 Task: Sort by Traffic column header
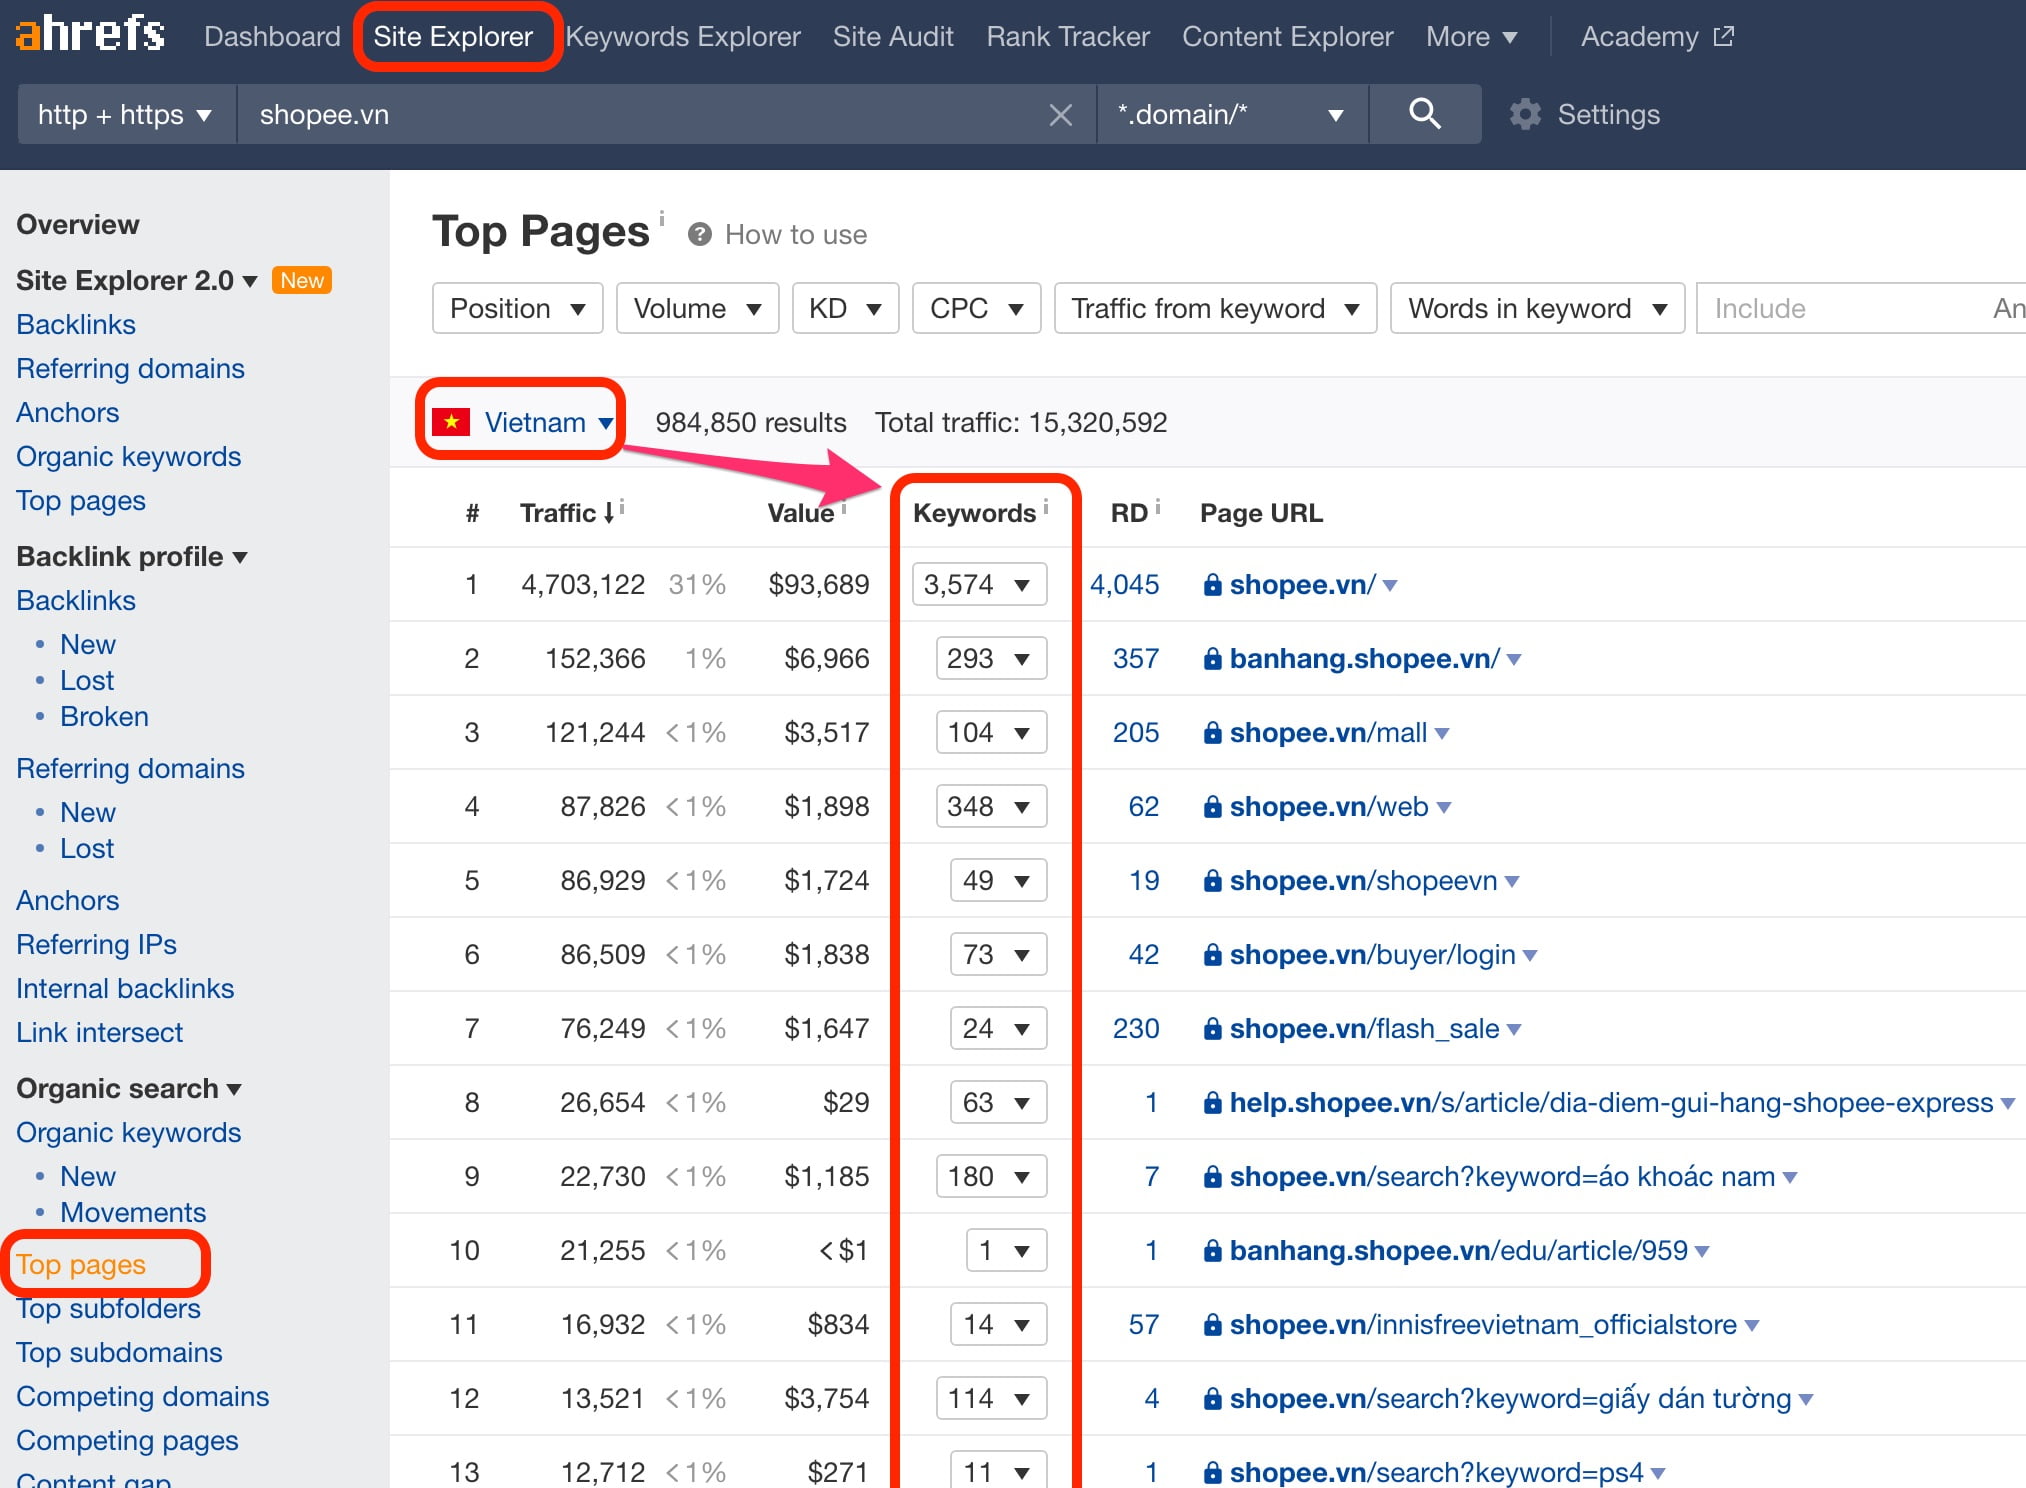(x=566, y=513)
